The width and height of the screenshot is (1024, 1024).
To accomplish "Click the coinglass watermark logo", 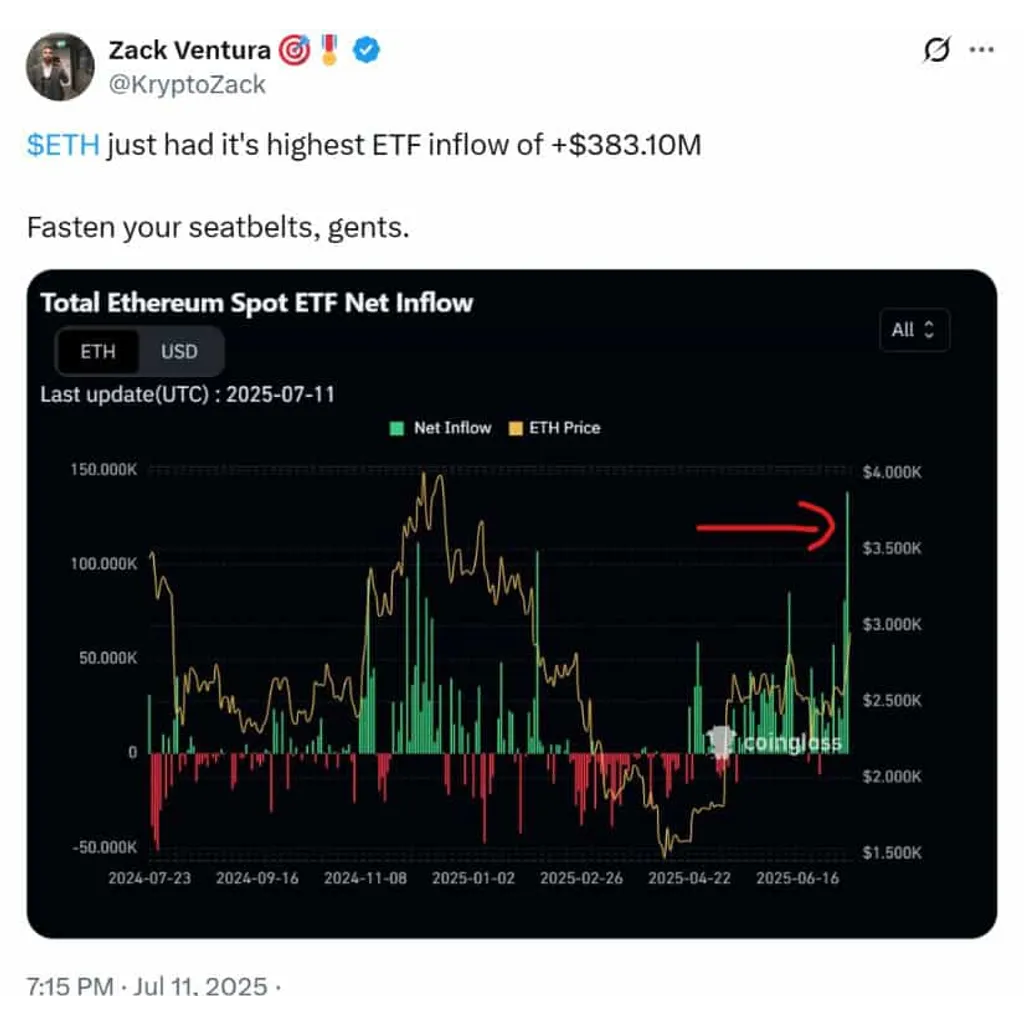I will tap(775, 743).
